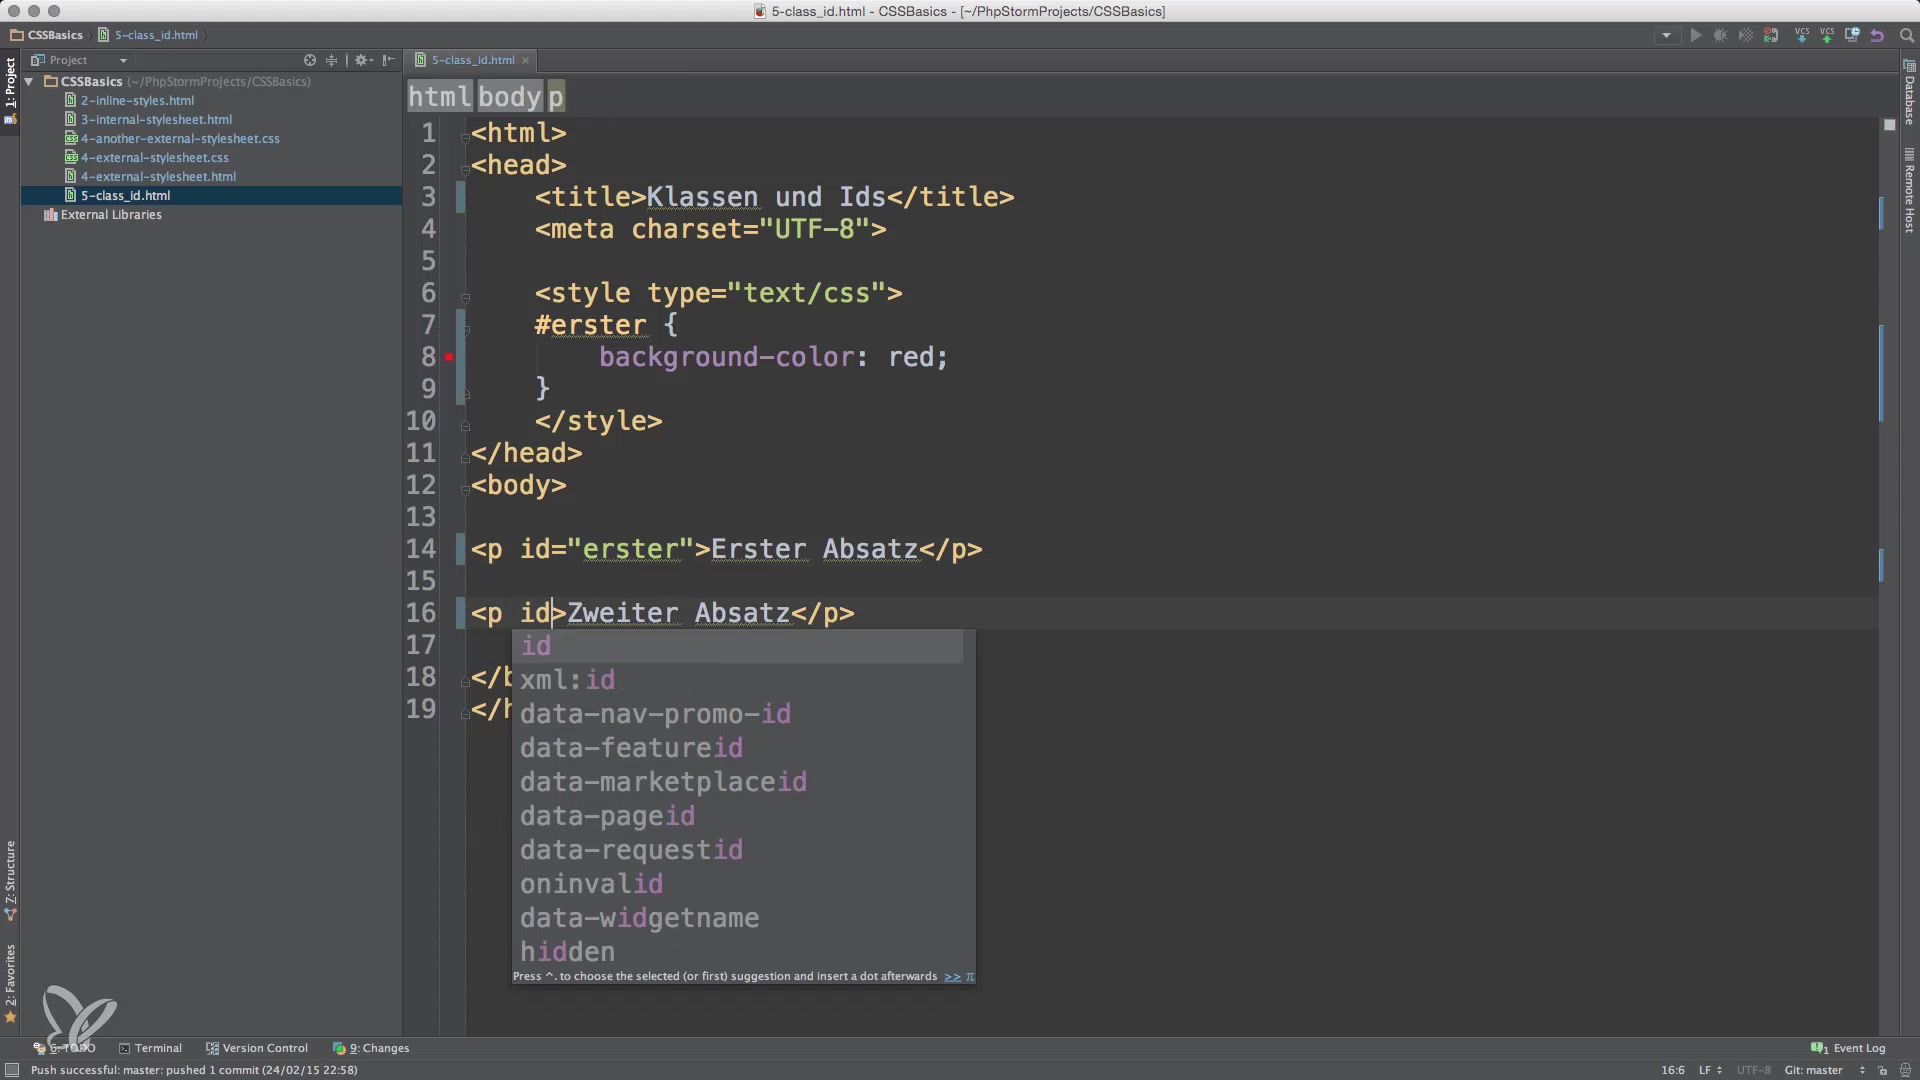Toggle read-only lock icon in status bar
This screenshot has width=1920, height=1080.
[x=1882, y=1070]
